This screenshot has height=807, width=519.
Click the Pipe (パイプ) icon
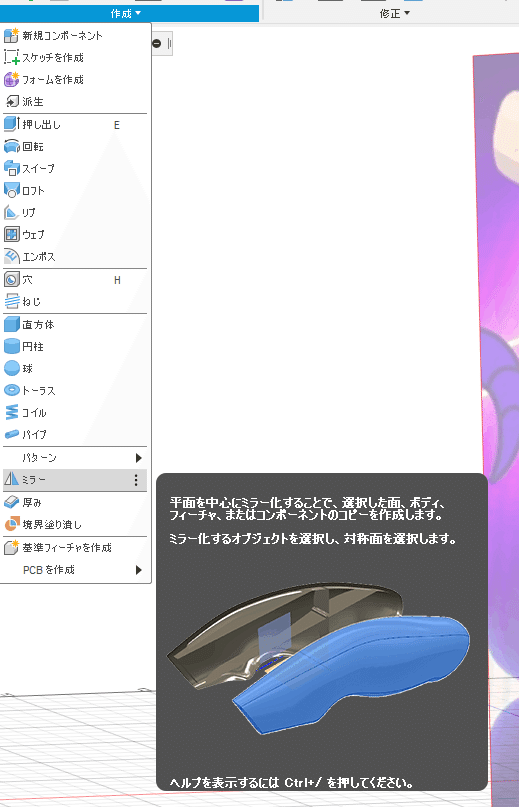pyautogui.click(x=11, y=434)
